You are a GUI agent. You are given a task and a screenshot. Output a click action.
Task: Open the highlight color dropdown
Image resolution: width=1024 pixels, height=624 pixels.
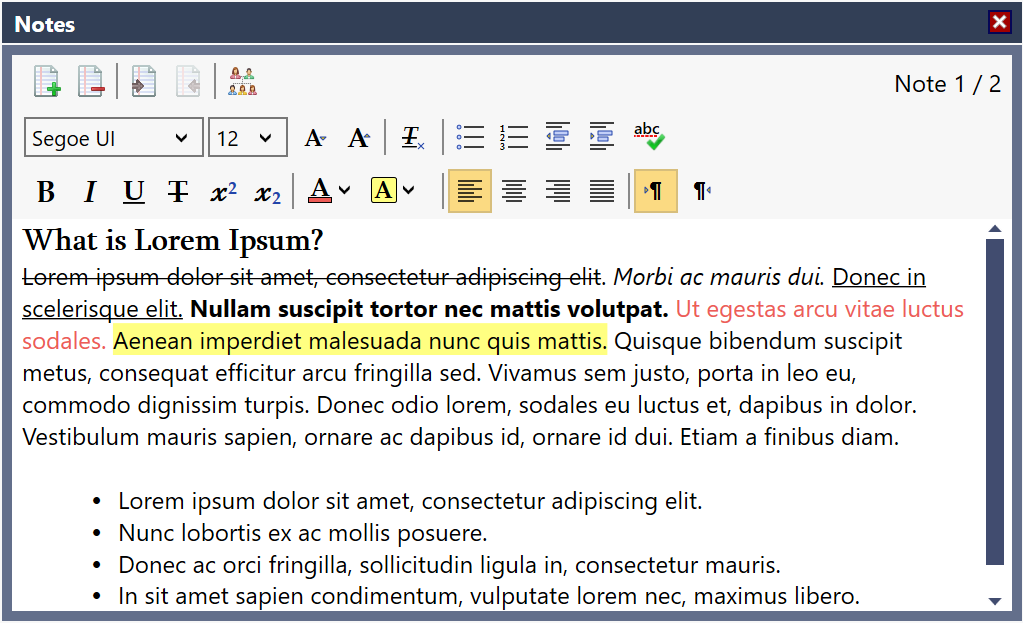point(409,190)
